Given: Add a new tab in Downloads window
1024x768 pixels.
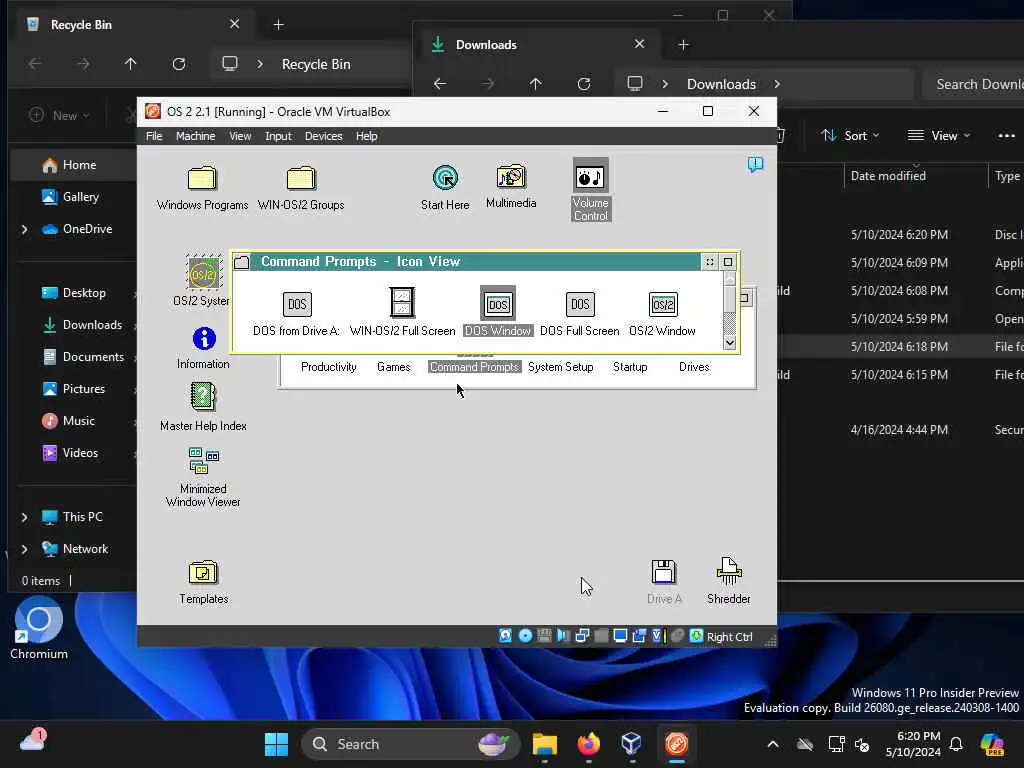Looking at the screenshot, I should point(683,44).
